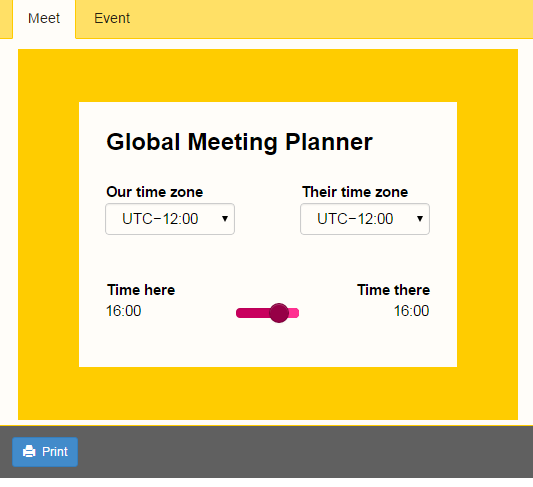Open the Their time zone dropdown arrow
The width and height of the screenshot is (533, 487).
click(420, 219)
